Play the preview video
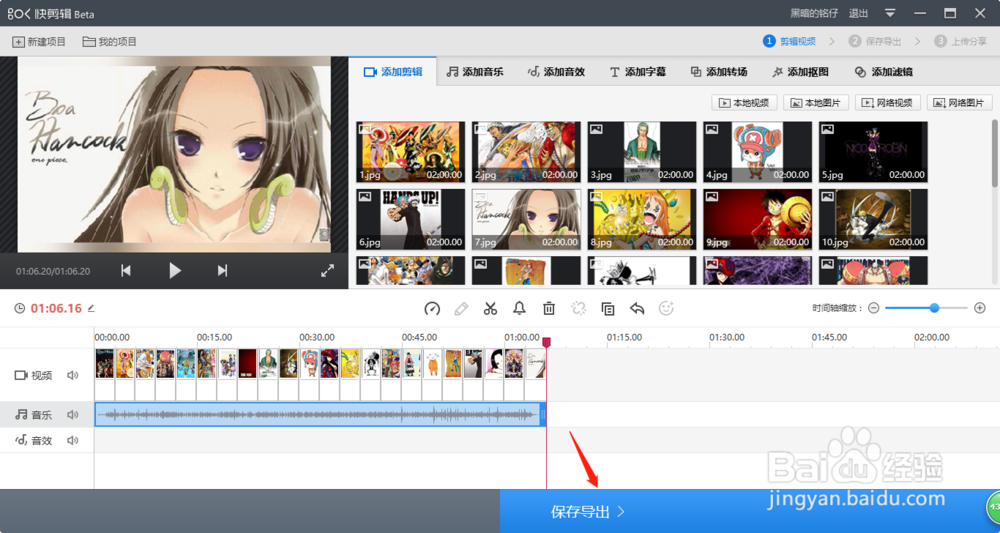Image resolution: width=1000 pixels, height=533 pixels. coord(175,271)
